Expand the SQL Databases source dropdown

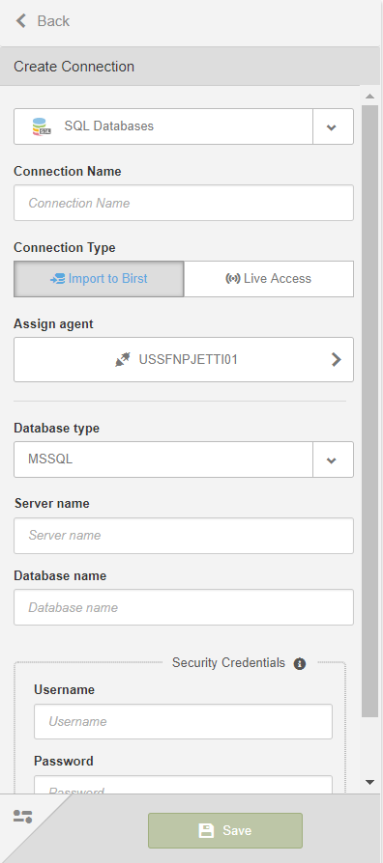tap(332, 127)
